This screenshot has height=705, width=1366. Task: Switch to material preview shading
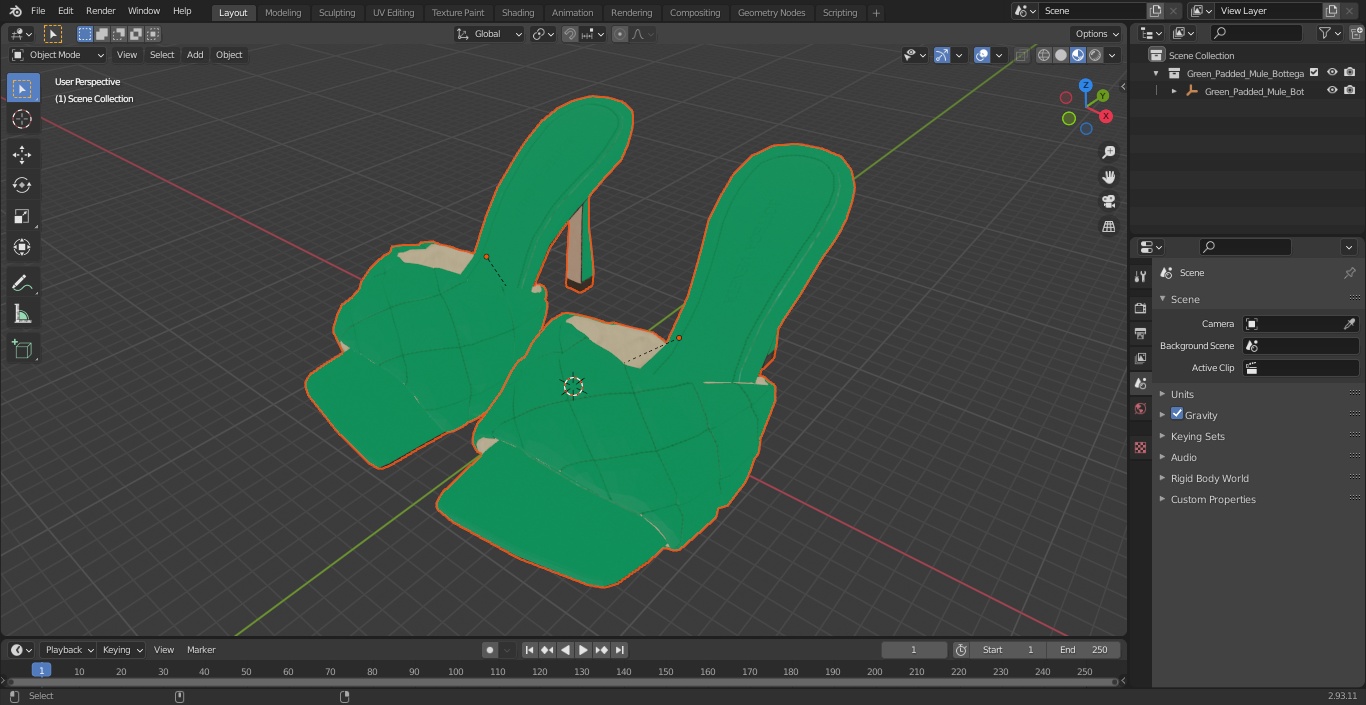coord(1078,55)
